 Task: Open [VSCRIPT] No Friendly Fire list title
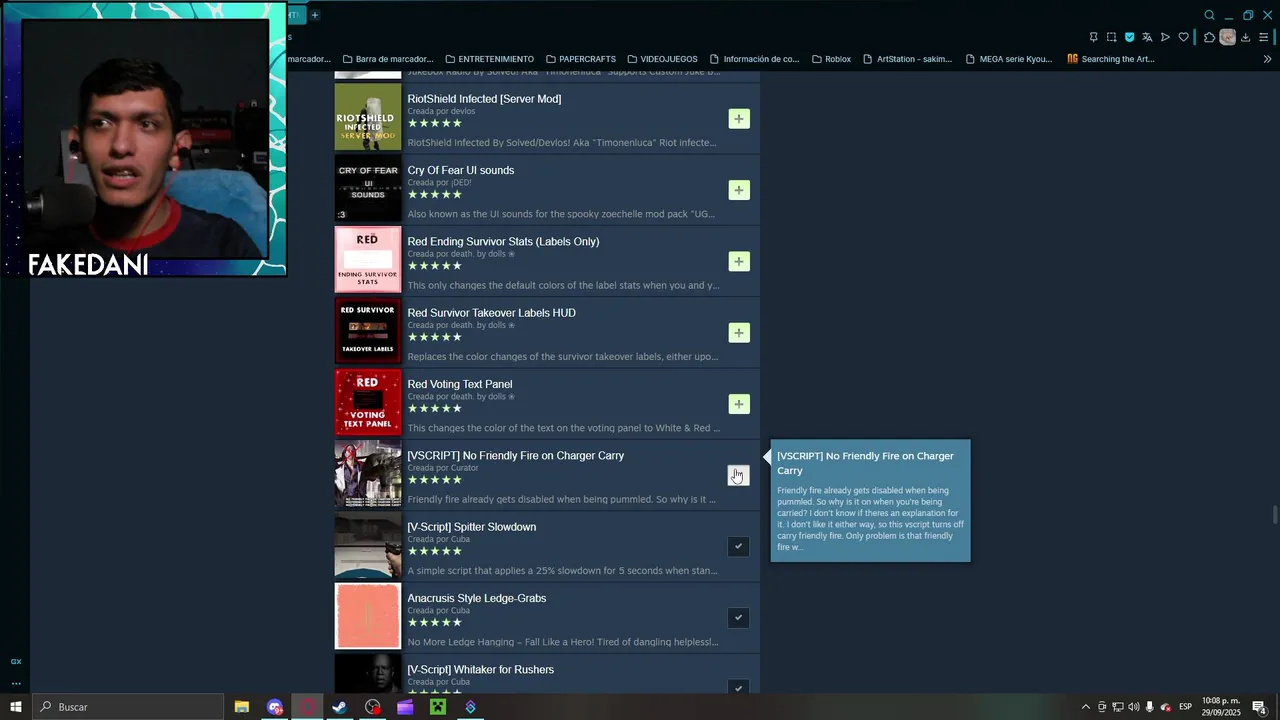coord(516,456)
